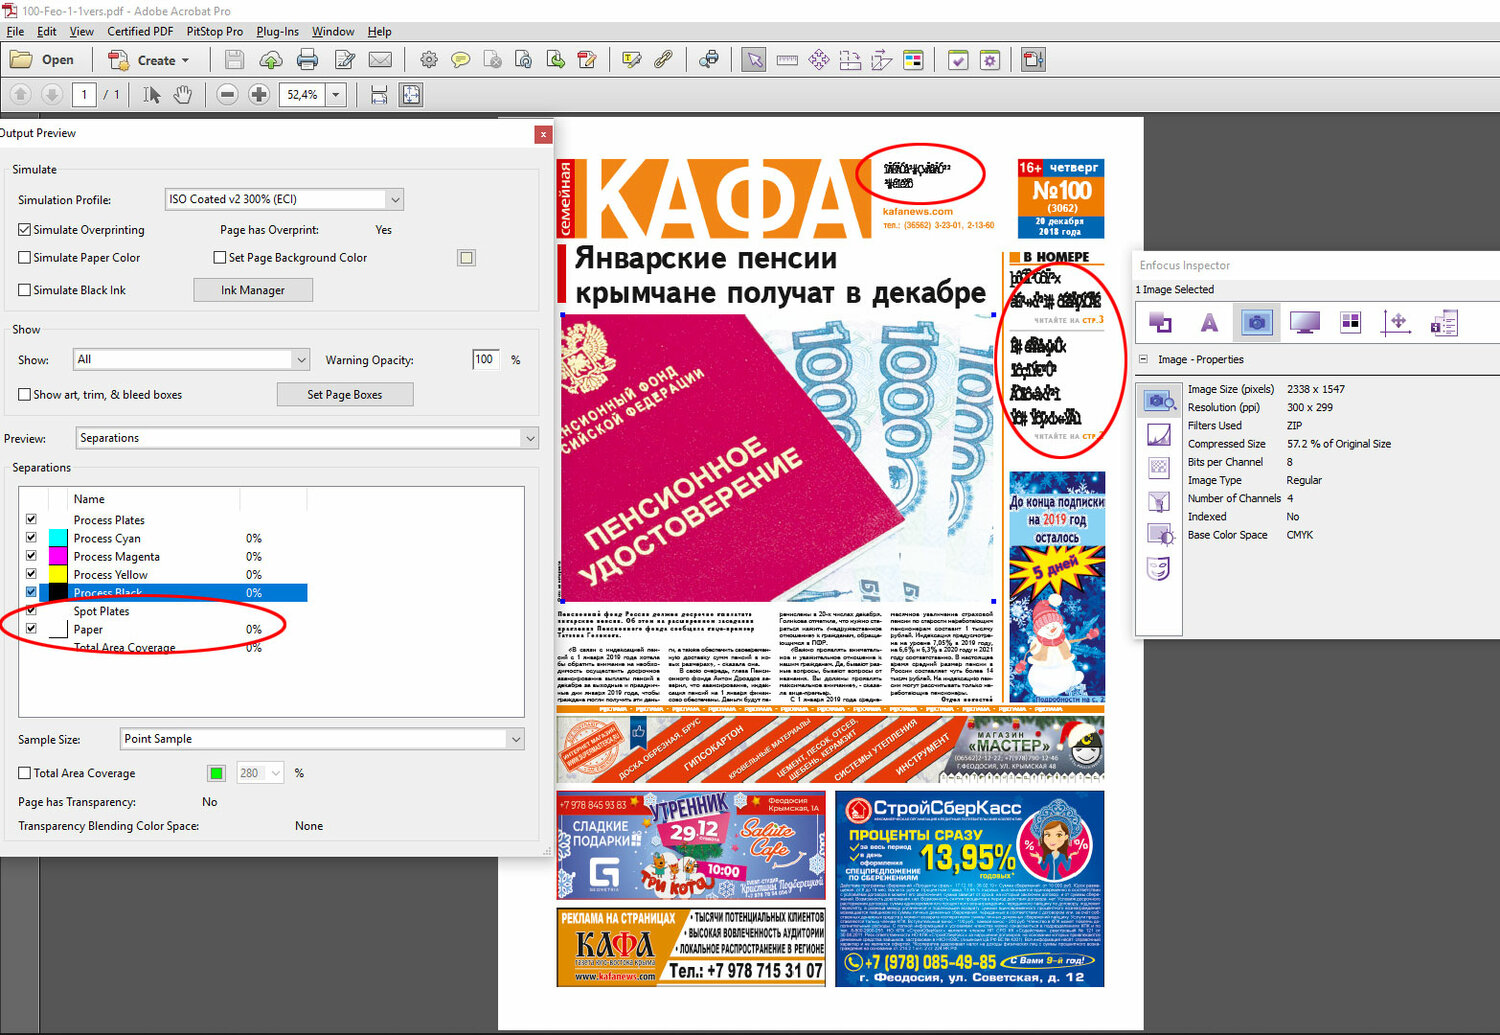Enable Show art, trim, & bleed boxes

pyautogui.click(x=24, y=394)
